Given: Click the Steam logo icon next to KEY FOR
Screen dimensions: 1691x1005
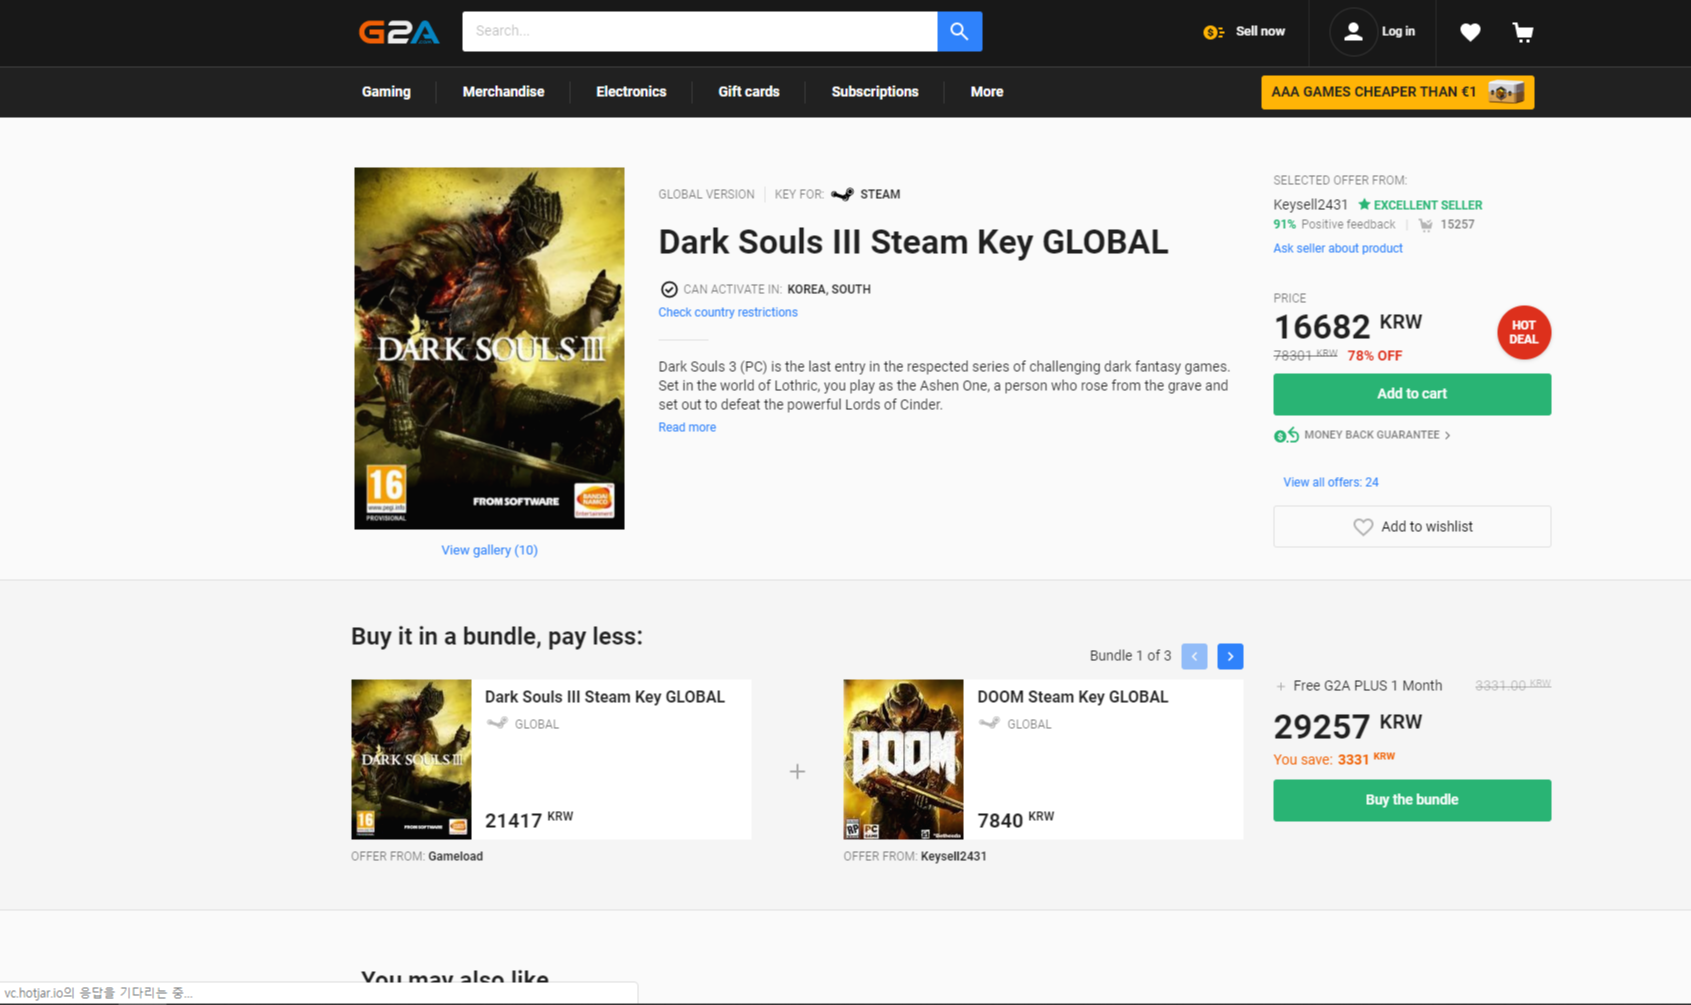Looking at the screenshot, I should click(842, 194).
